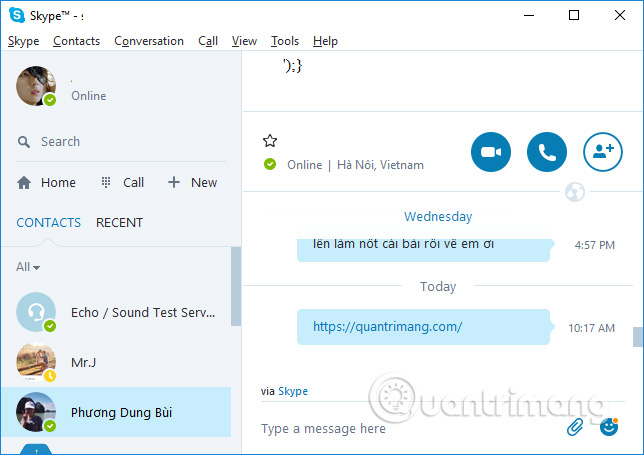644x455 pixels.
Task: Click the Wednesday date header
Action: [438, 216]
